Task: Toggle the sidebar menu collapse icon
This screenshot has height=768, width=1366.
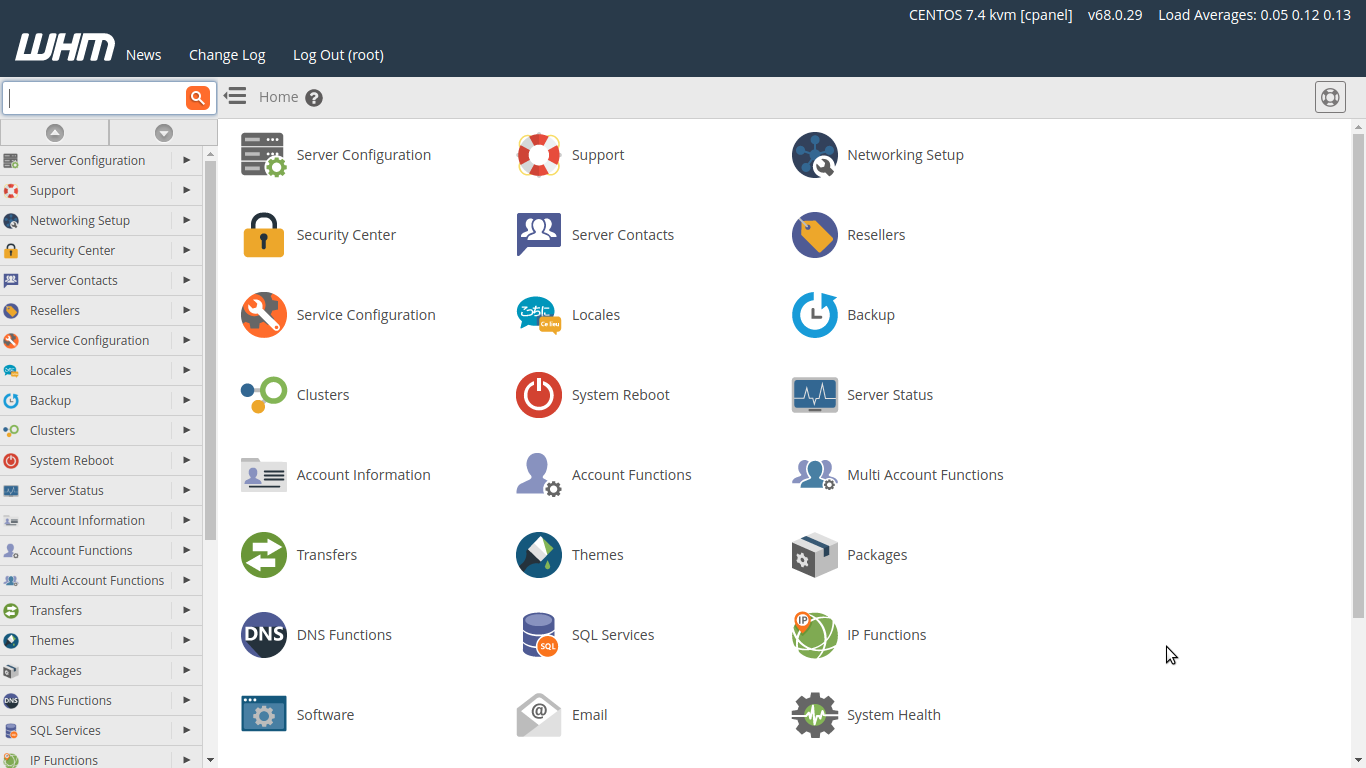Action: click(235, 96)
